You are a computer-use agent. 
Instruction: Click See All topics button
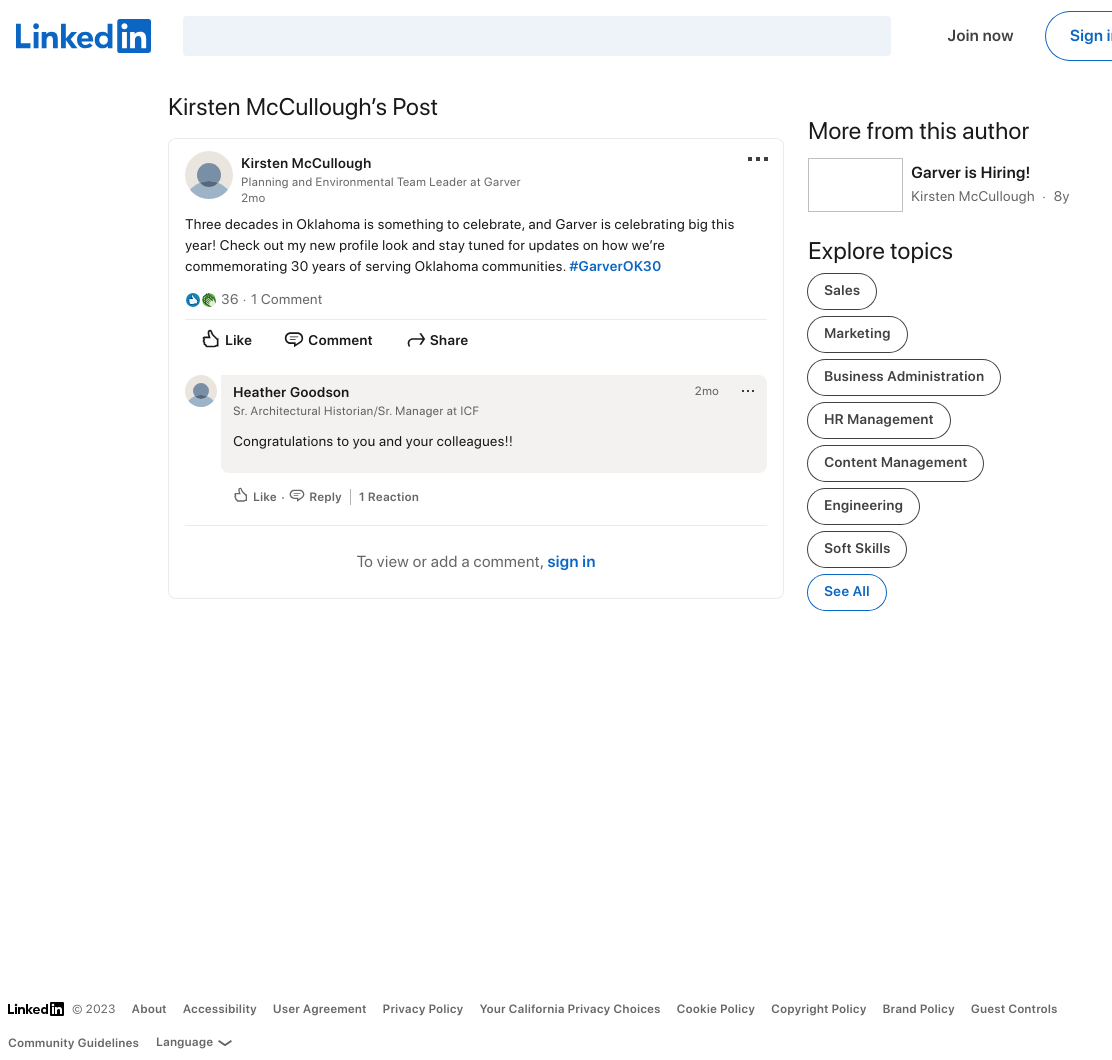(x=847, y=592)
